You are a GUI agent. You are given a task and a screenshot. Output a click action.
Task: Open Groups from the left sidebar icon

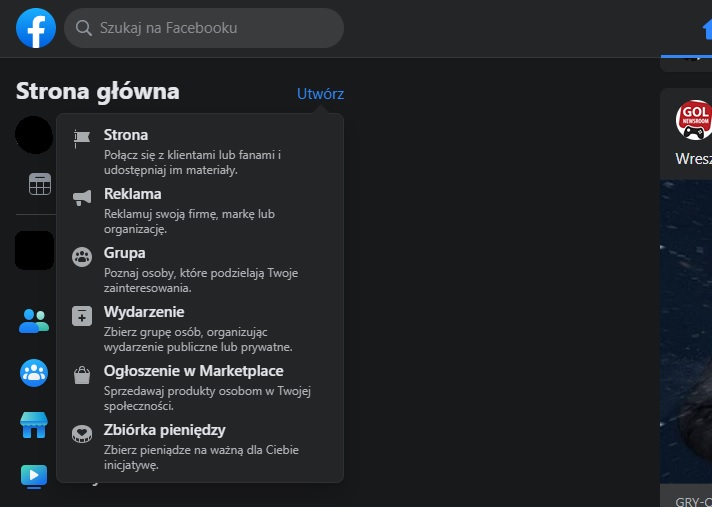click(x=34, y=372)
